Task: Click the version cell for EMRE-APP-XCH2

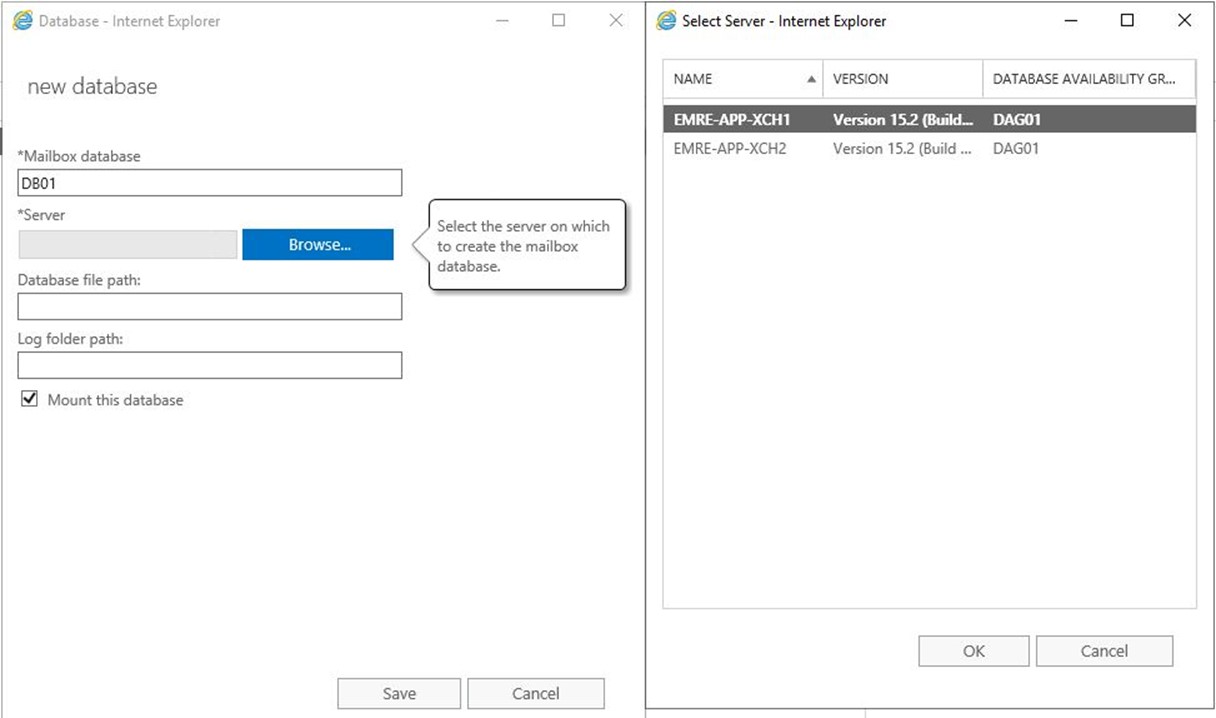Action: 903,149
